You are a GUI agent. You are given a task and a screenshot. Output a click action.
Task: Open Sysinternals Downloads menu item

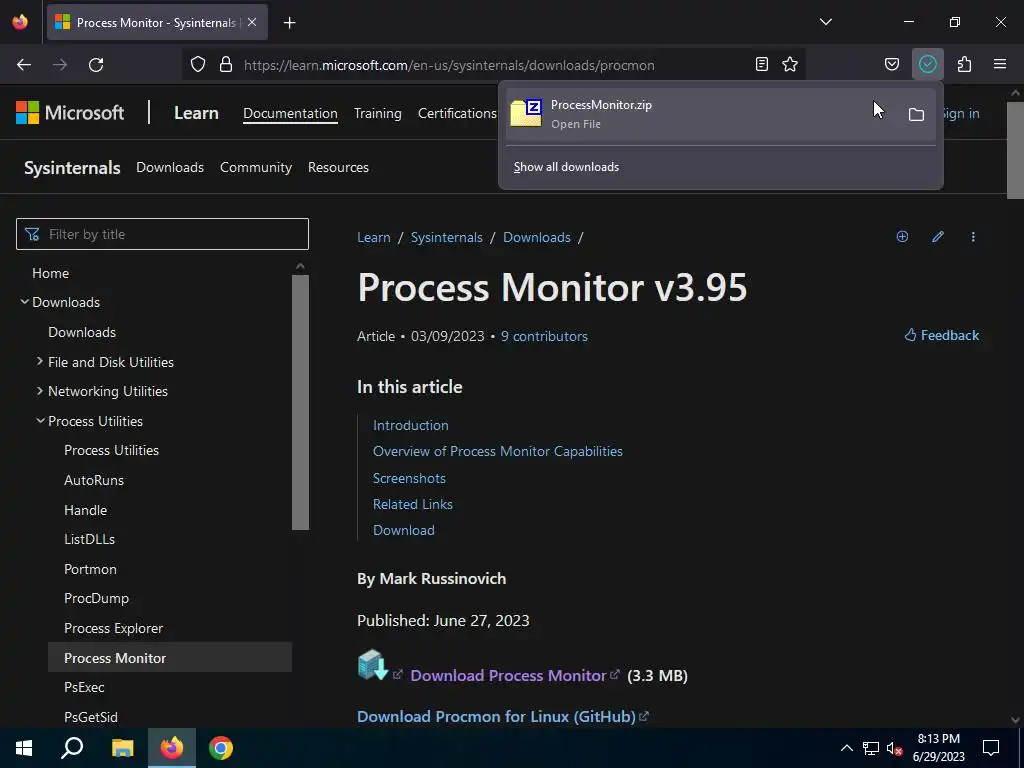tap(170, 167)
